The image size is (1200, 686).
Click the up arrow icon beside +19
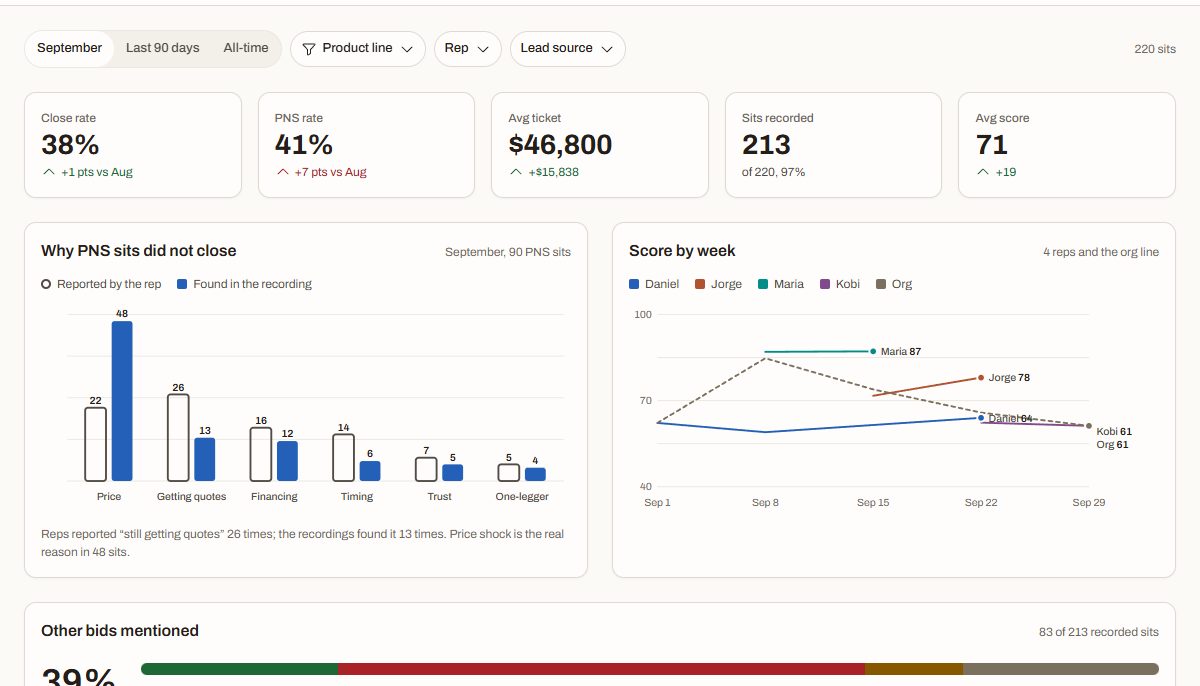(983, 172)
